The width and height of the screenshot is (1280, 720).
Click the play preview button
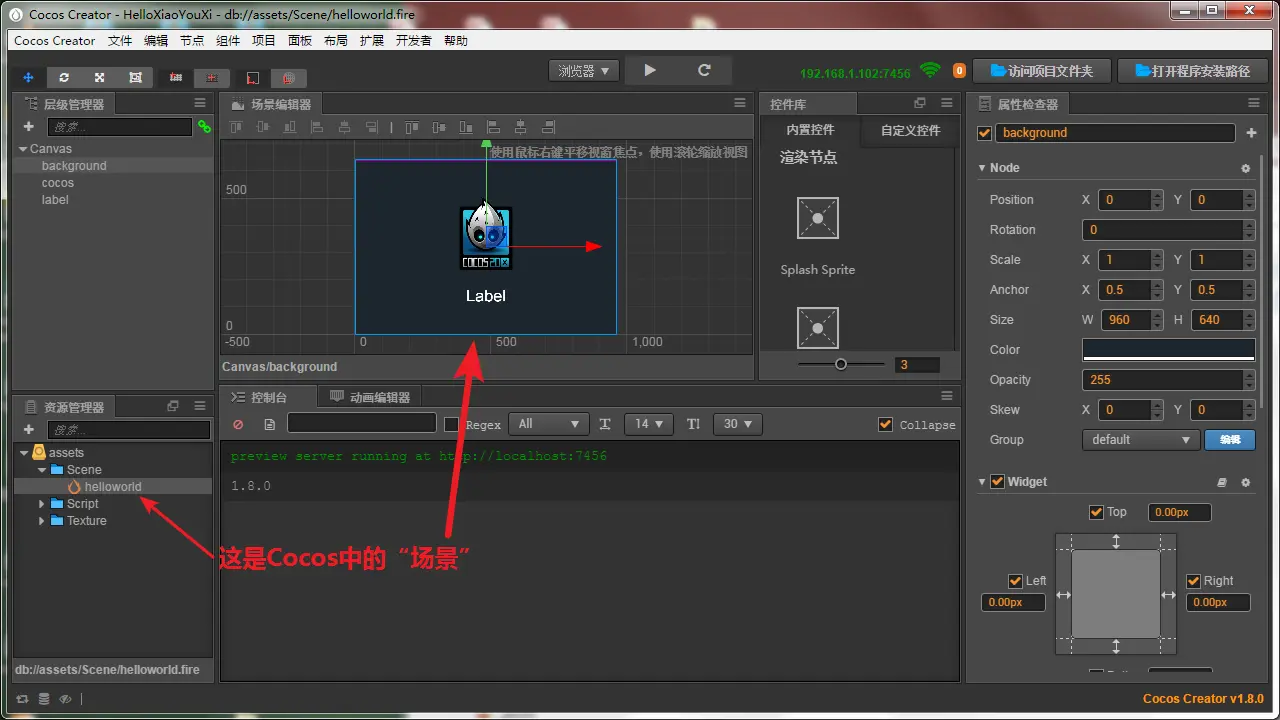click(x=650, y=70)
